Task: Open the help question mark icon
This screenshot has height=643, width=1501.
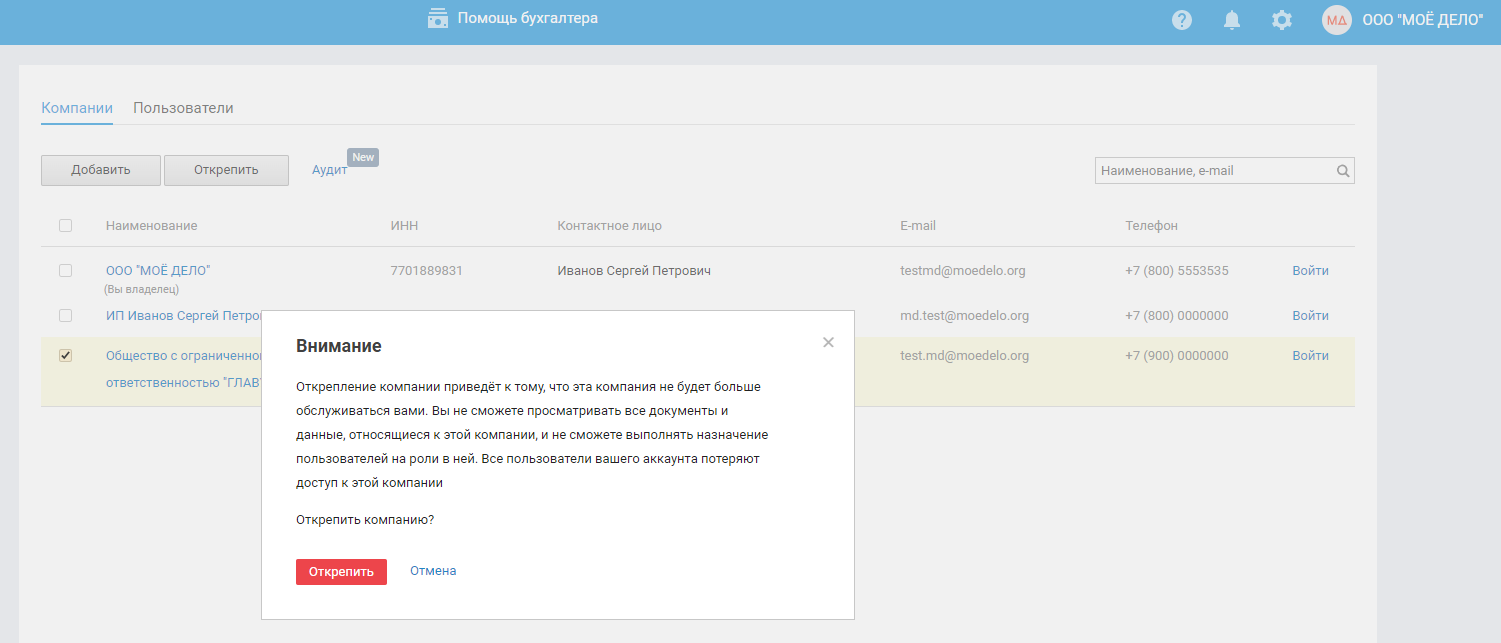Action: [x=1182, y=20]
